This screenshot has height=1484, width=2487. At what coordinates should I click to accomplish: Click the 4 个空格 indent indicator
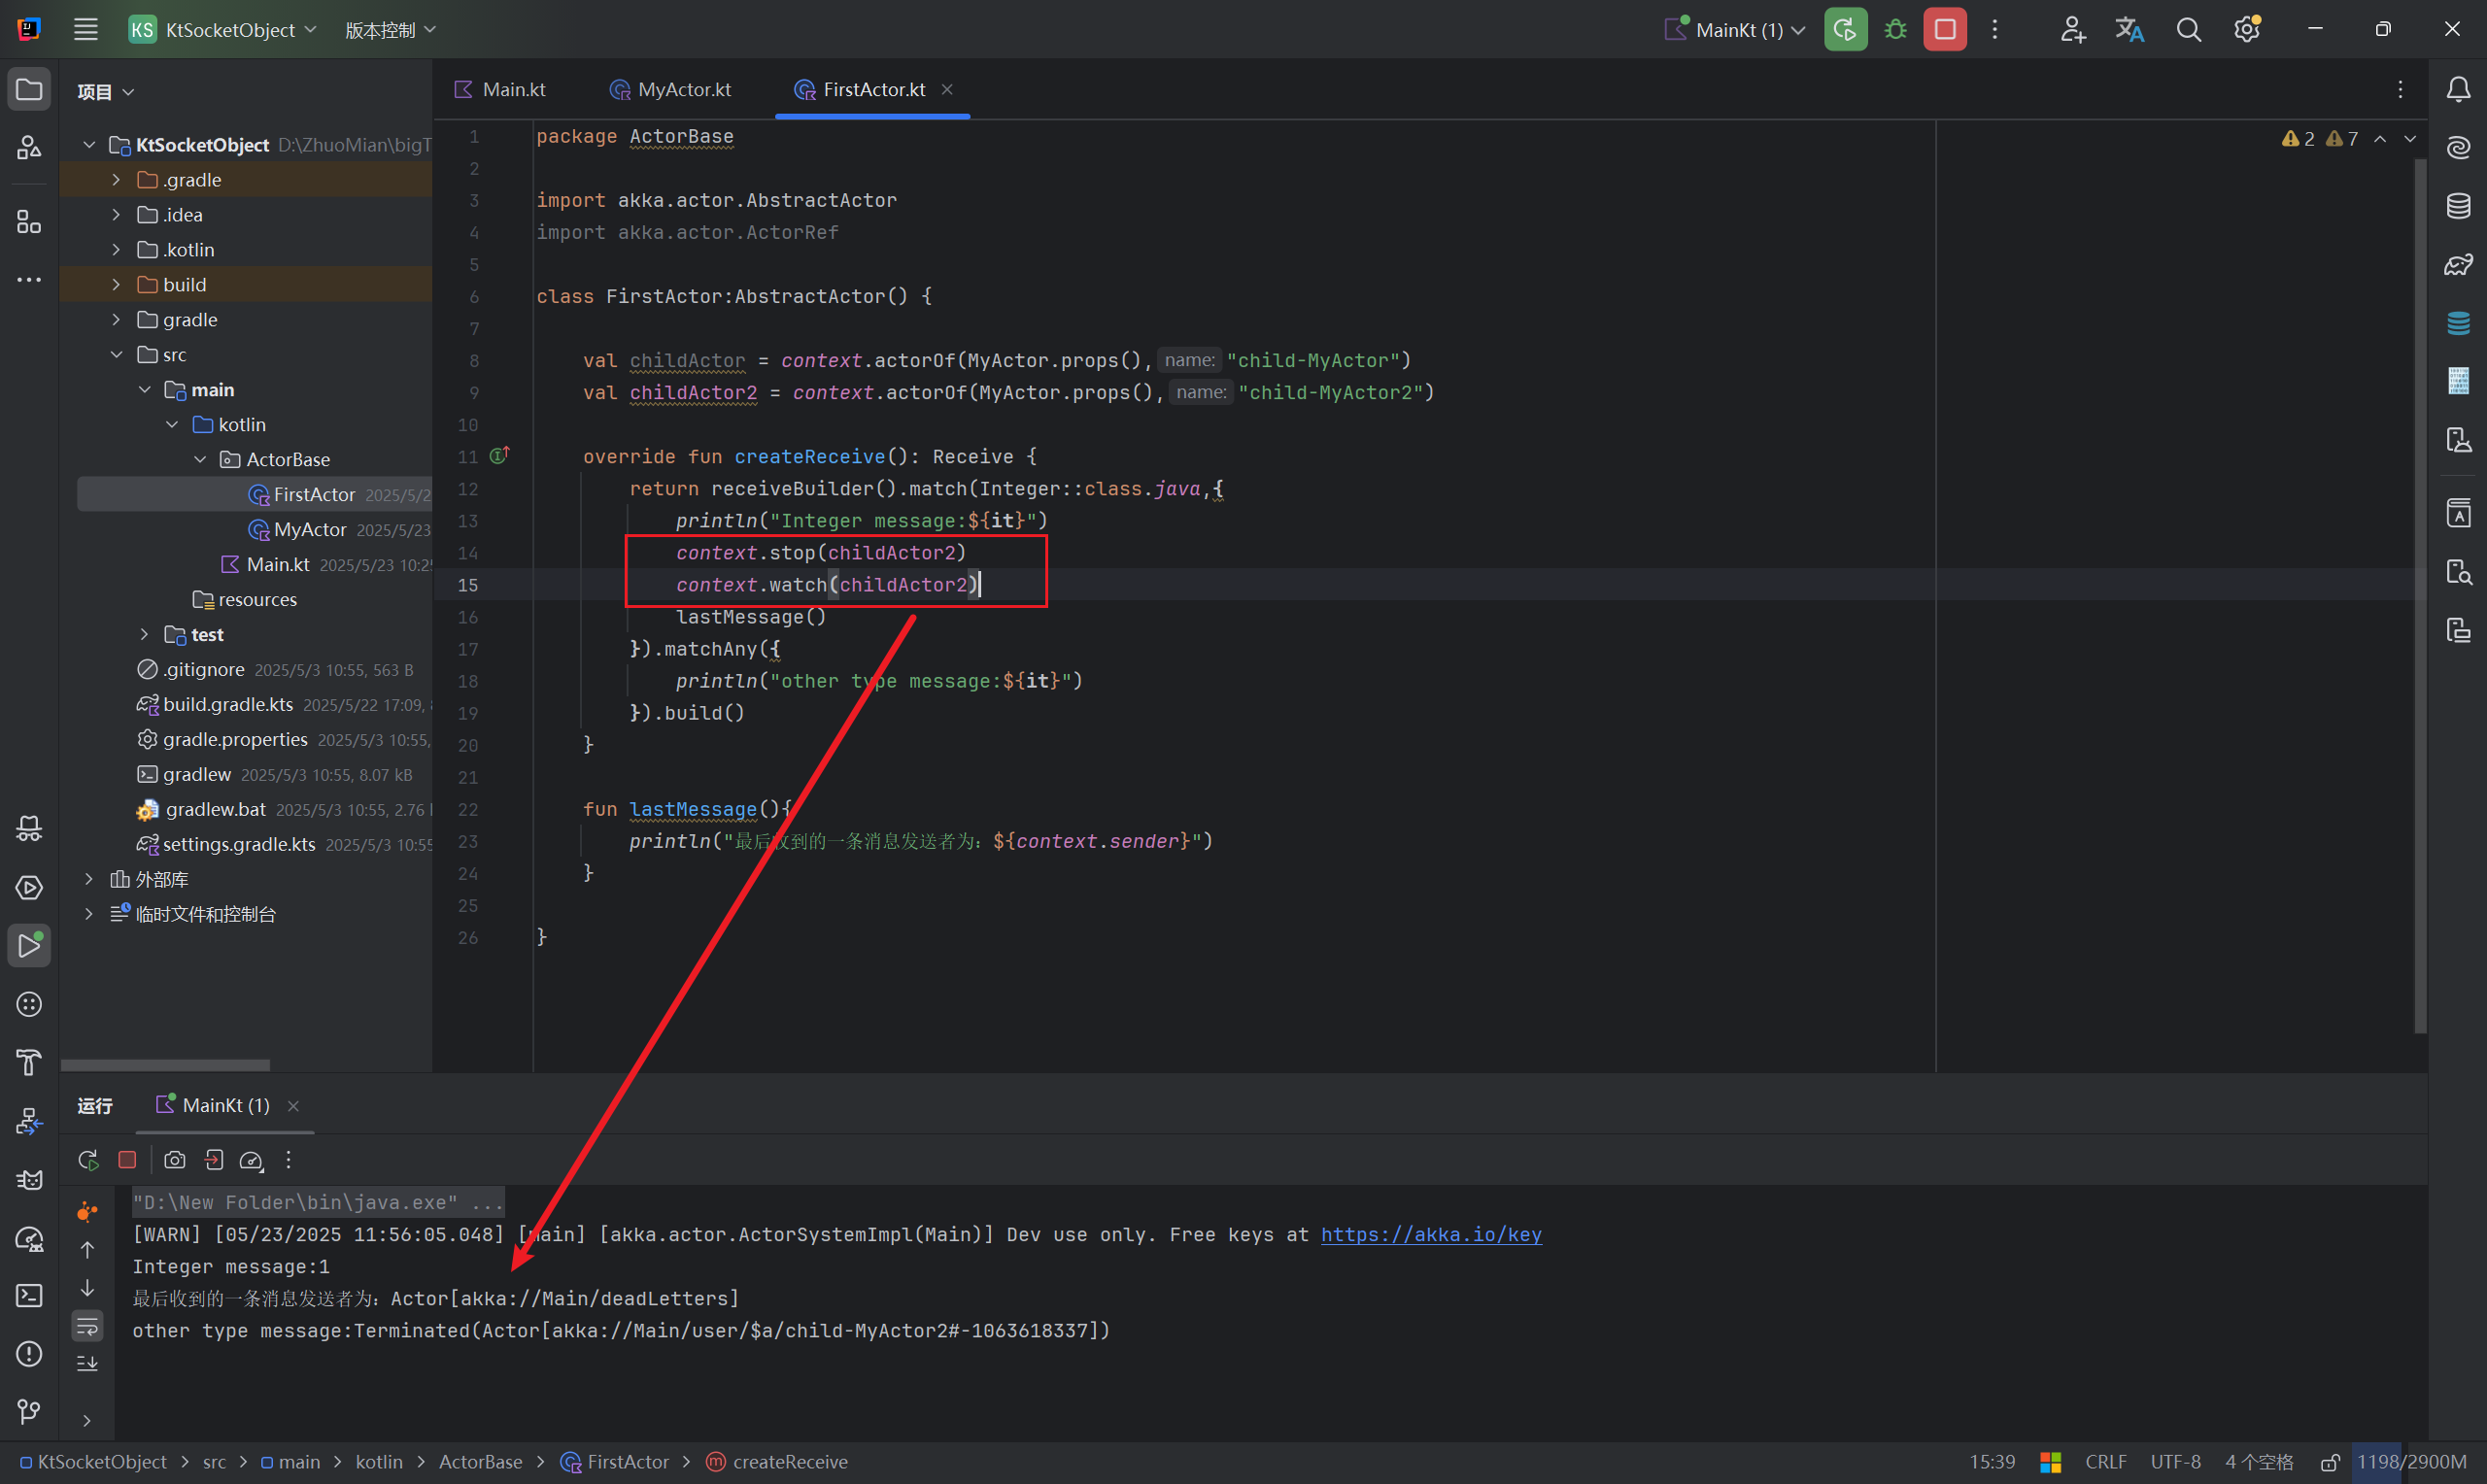[x=2258, y=1462]
